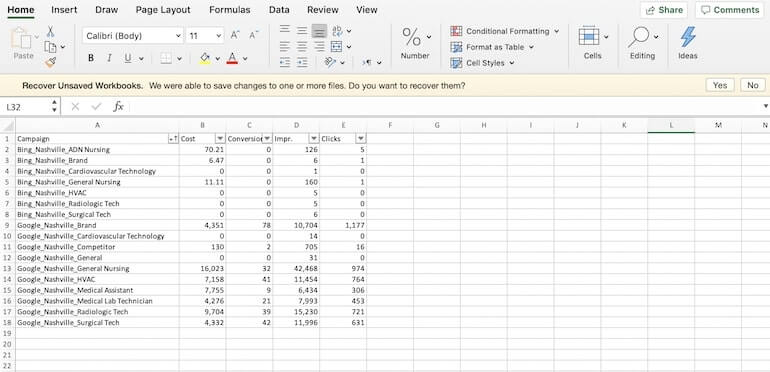Screen dimensions: 770x372
Task: Decrease font size with smaller A icon
Action: pyautogui.click(x=253, y=35)
